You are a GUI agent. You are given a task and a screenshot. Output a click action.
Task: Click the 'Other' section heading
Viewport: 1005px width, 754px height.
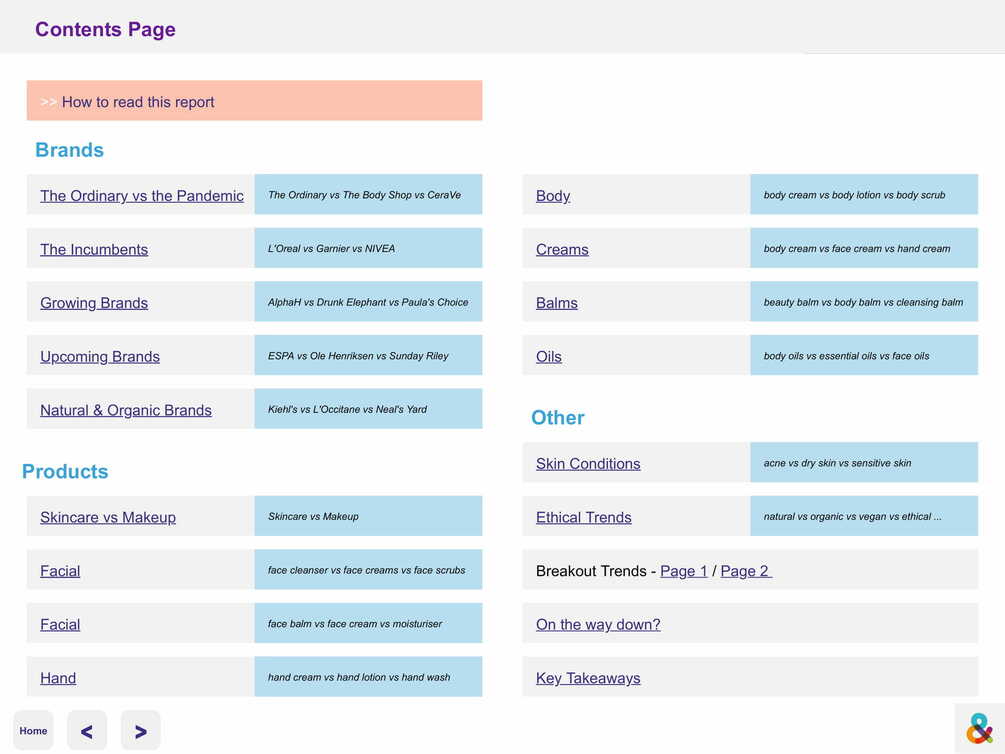tap(558, 418)
